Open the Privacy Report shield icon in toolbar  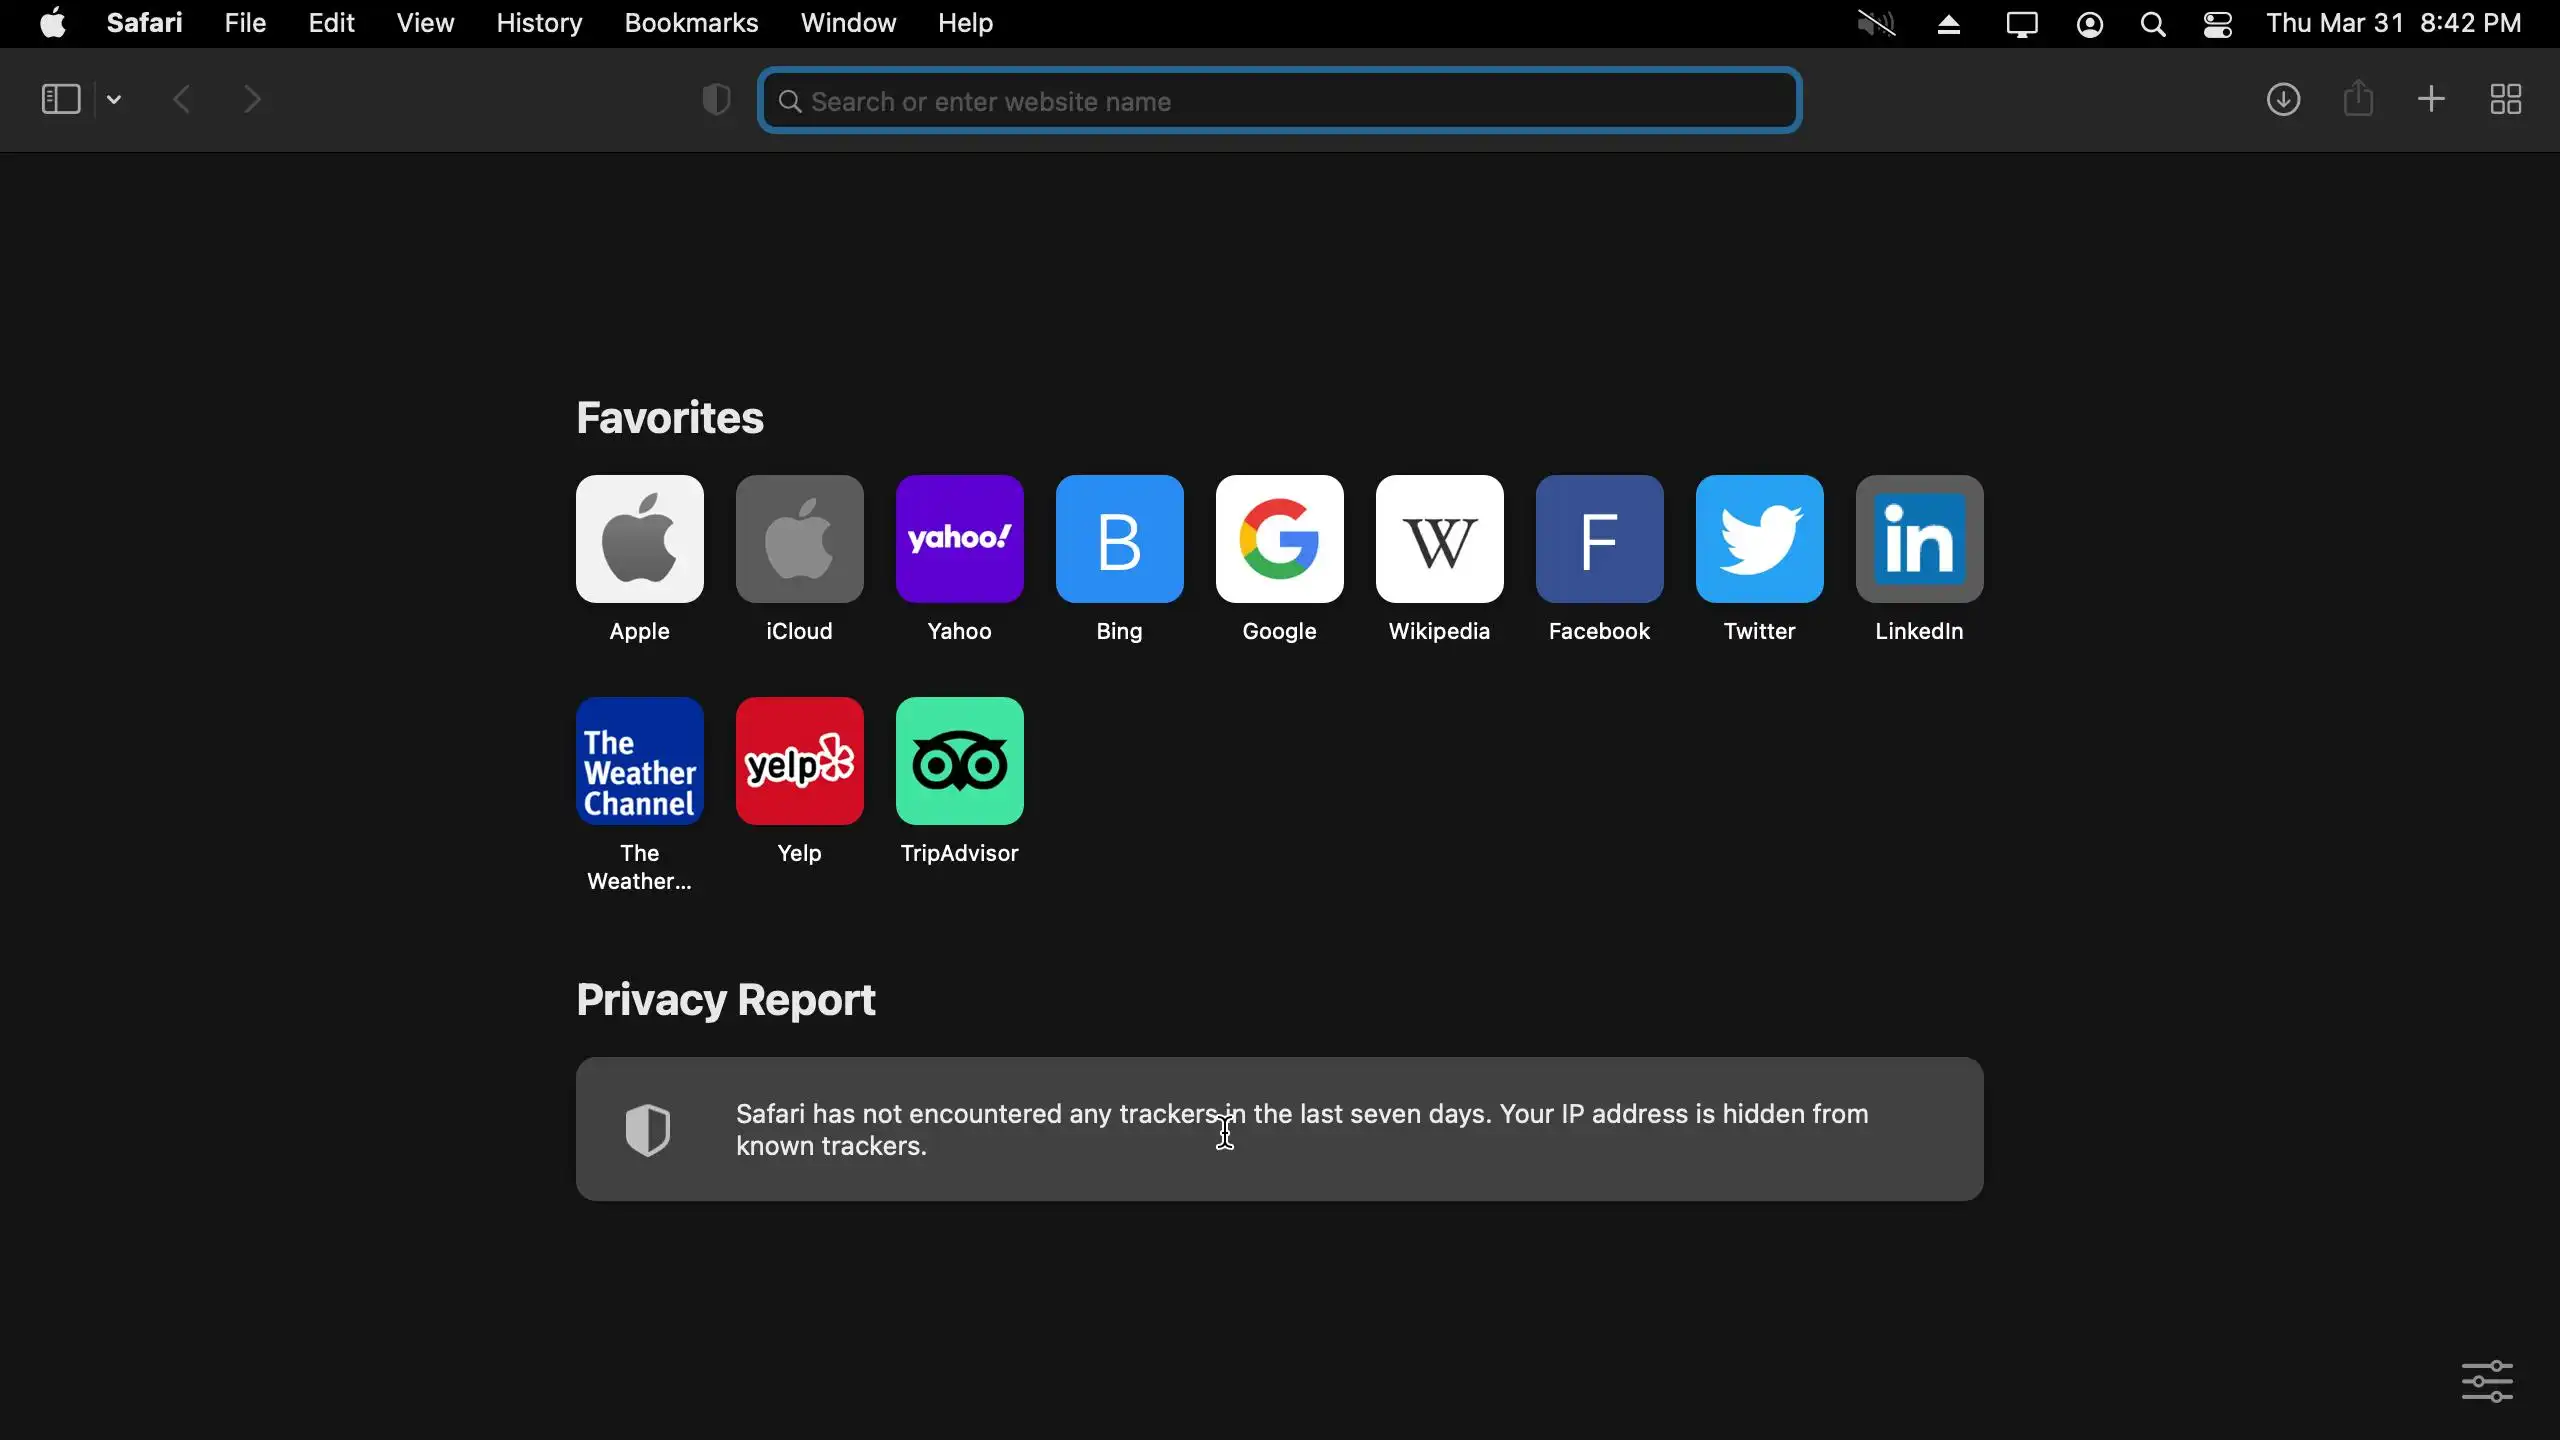point(716,100)
